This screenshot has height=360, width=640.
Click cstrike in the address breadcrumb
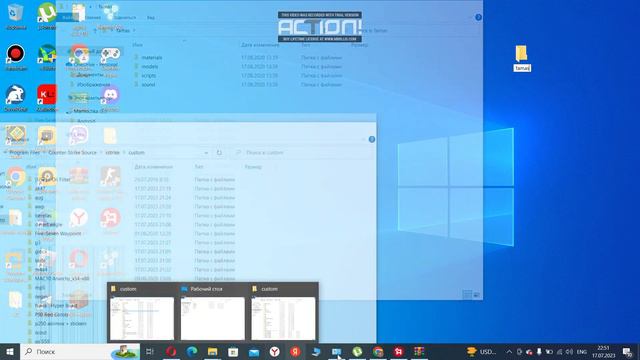(x=112, y=152)
